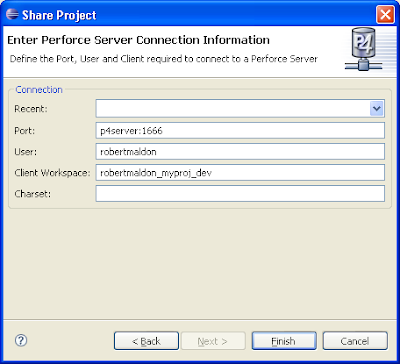
Task: Click the empty Charset input field
Action: pos(240,194)
